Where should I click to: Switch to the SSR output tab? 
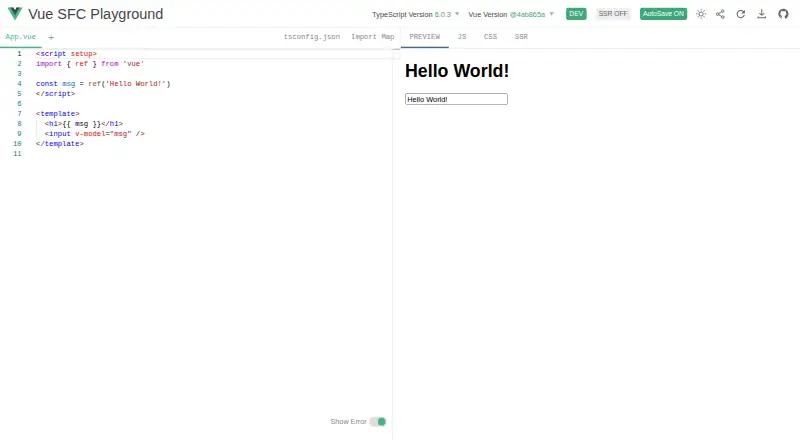(521, 37)
